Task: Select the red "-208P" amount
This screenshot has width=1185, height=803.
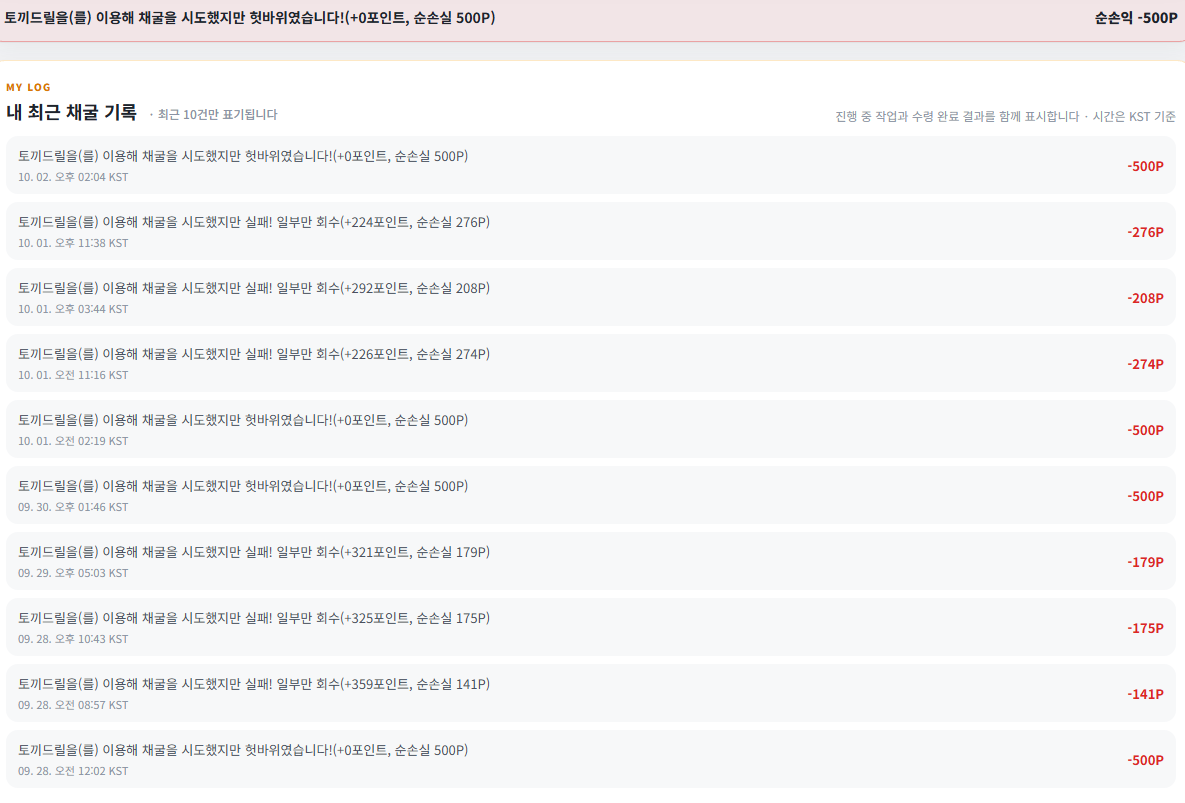Action: pos(1145,298)
